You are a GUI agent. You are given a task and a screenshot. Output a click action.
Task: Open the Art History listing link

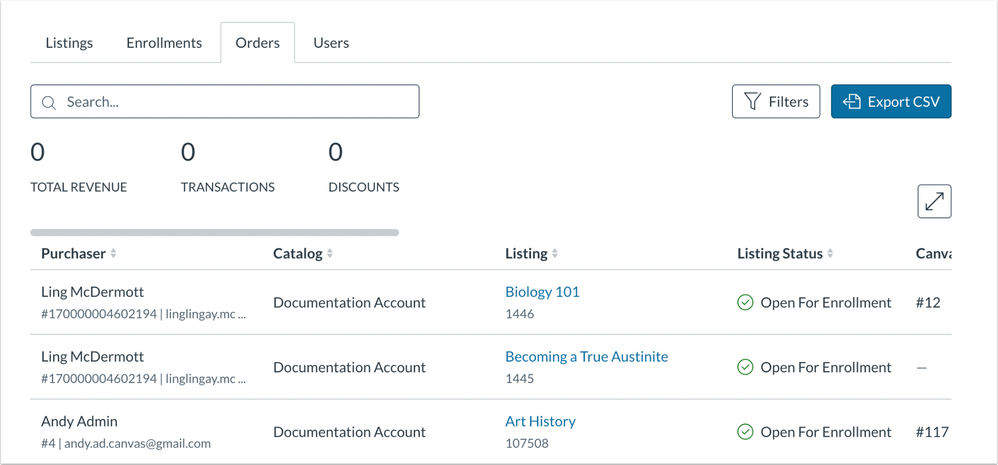click(x=540, y=422)
